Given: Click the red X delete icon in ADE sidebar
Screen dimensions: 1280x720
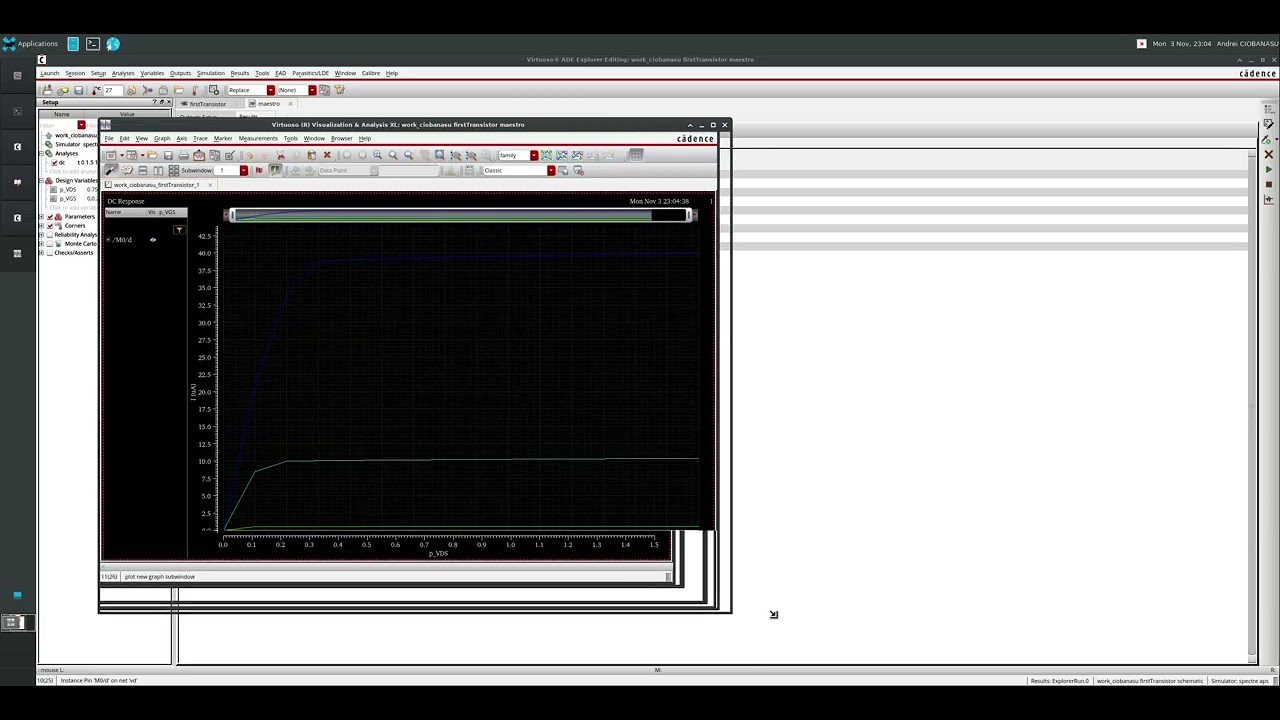Looking at the screenshot, I should click(x=1269, y=155).
